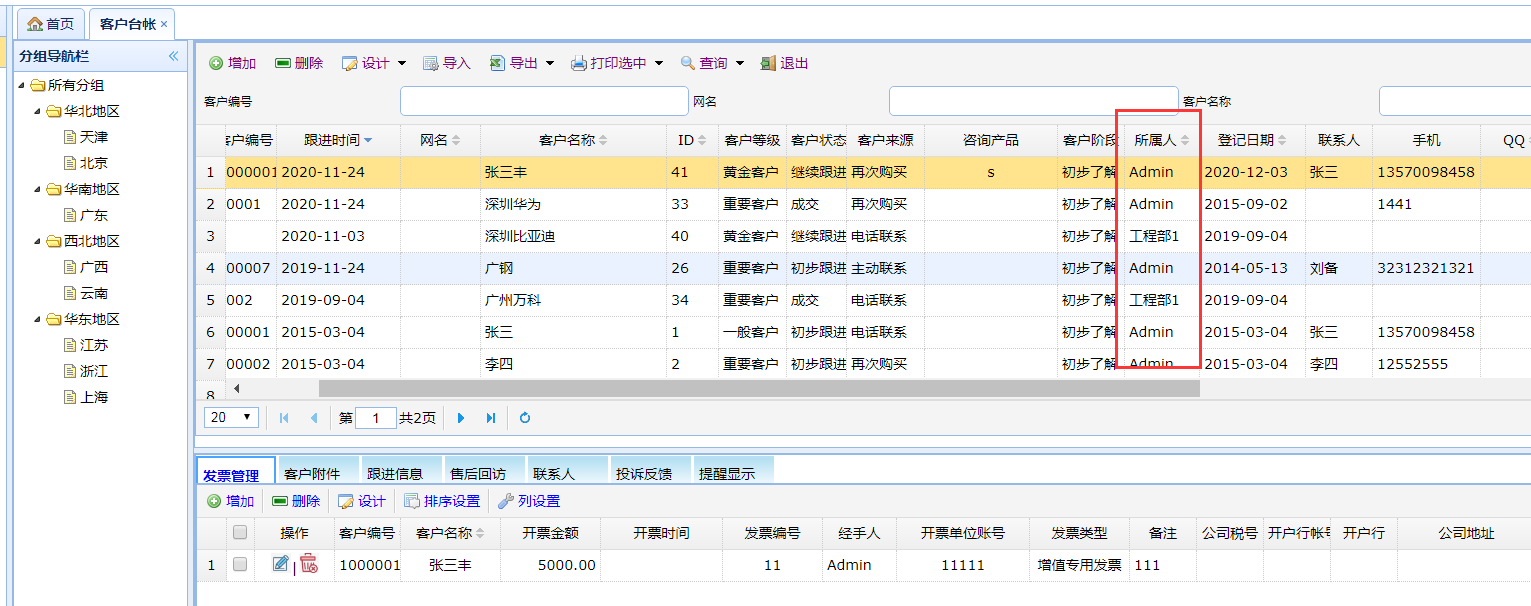Click the red delete icon in invoice row 1
This screenshot has height=606, width=1531.
coord(309,564)
